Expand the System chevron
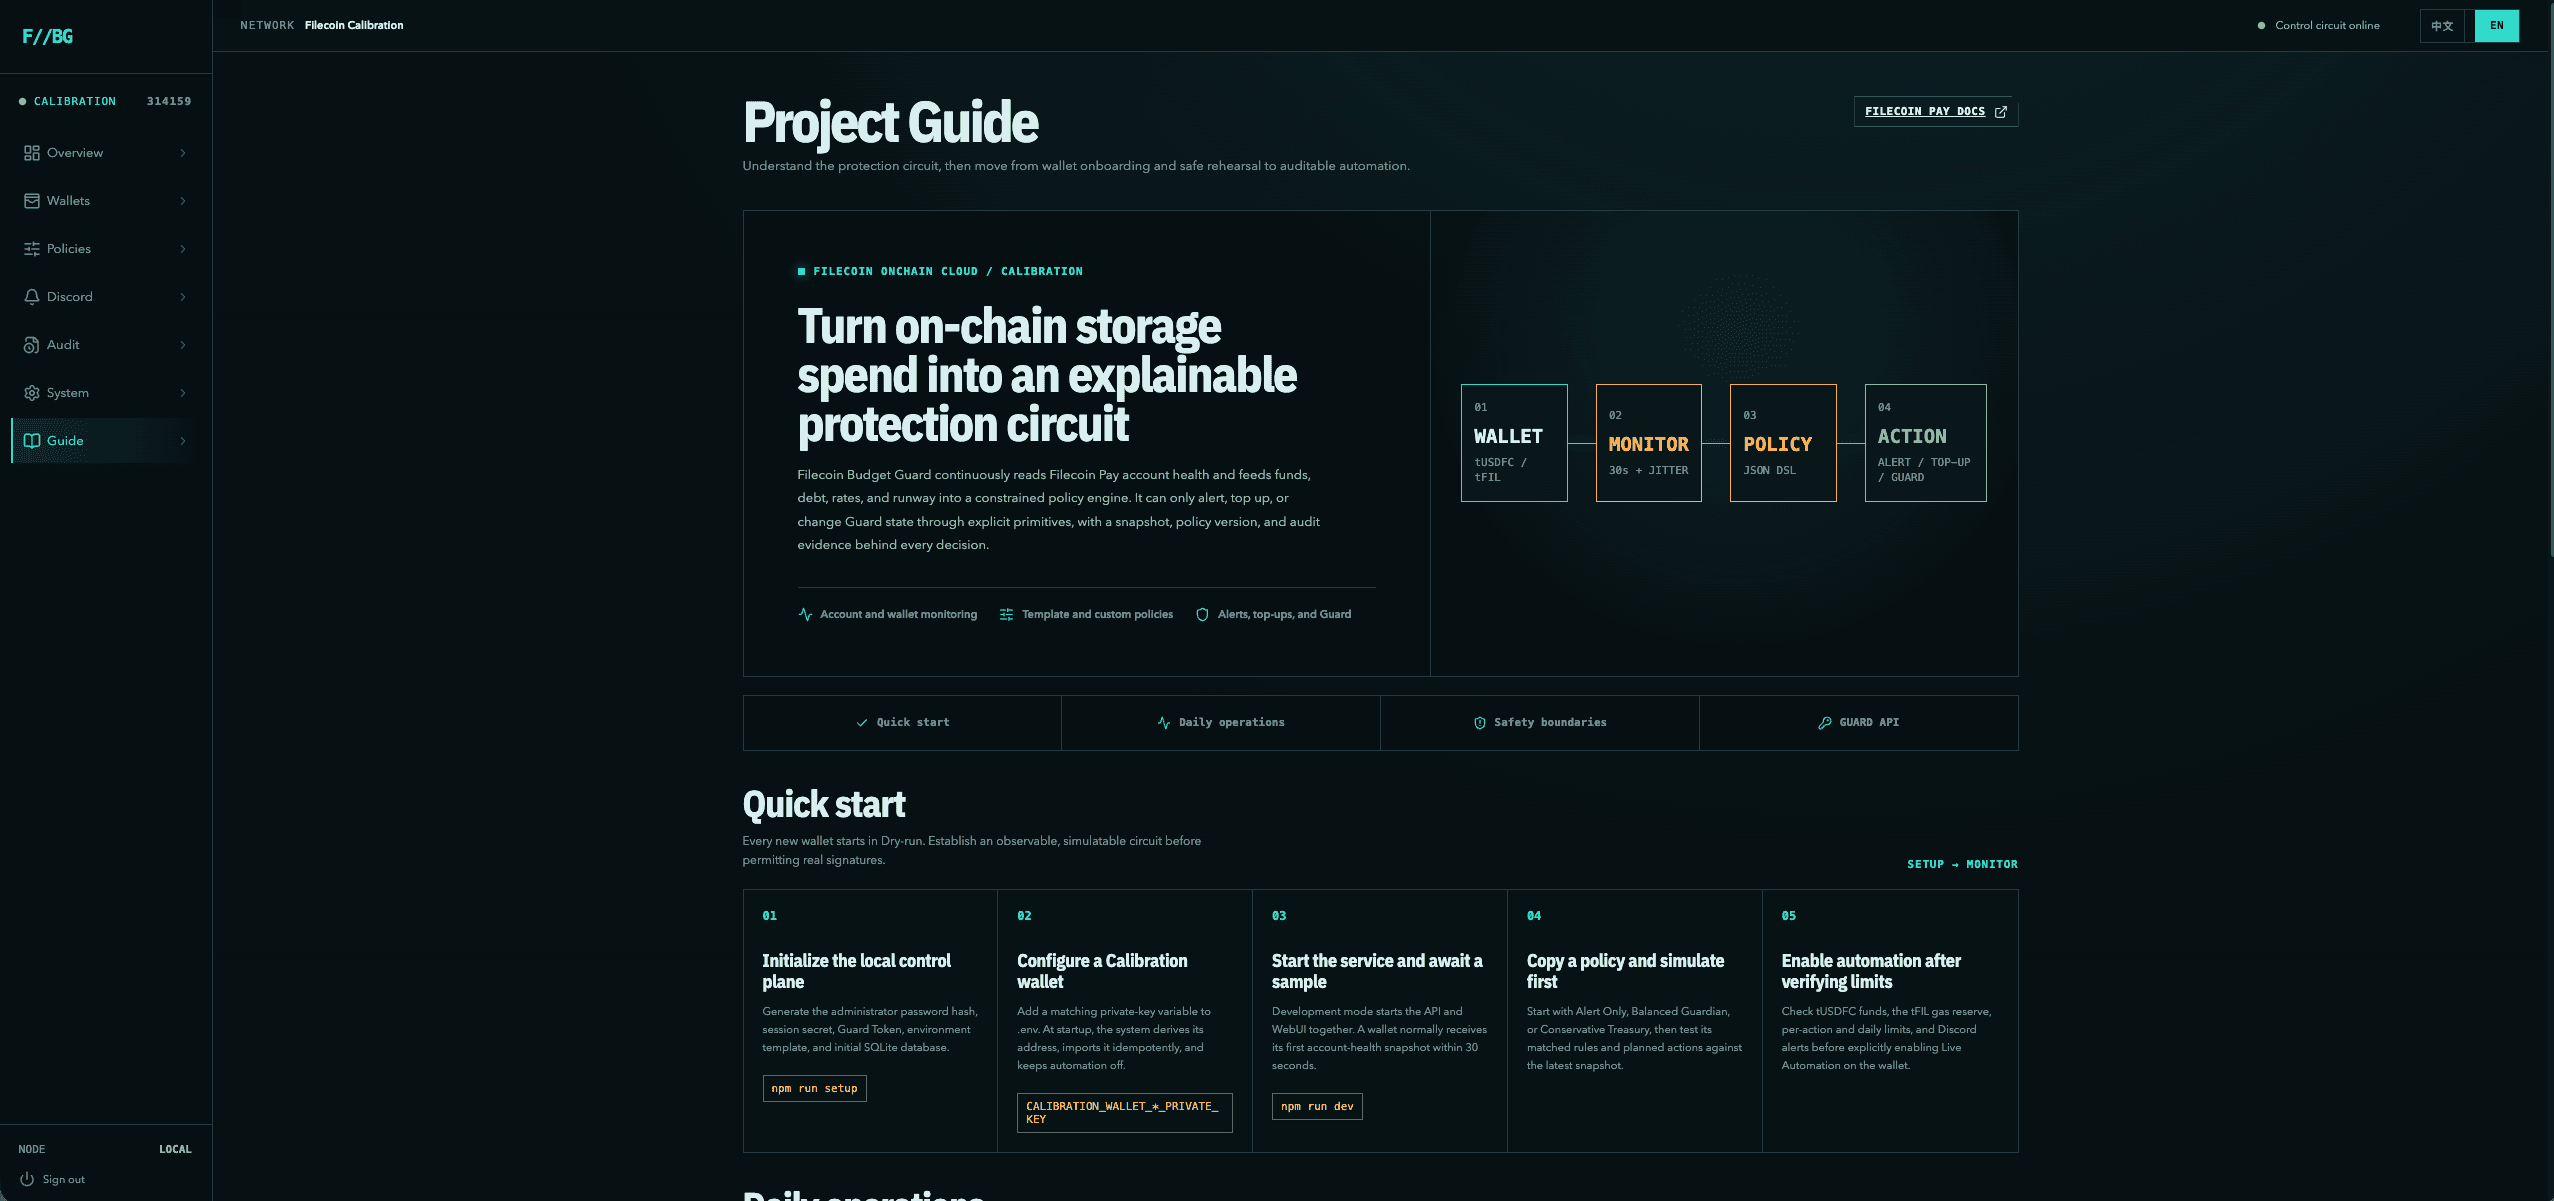Image resolution: width=2554 pixels, height=1201 pixels. click(183, 393)
